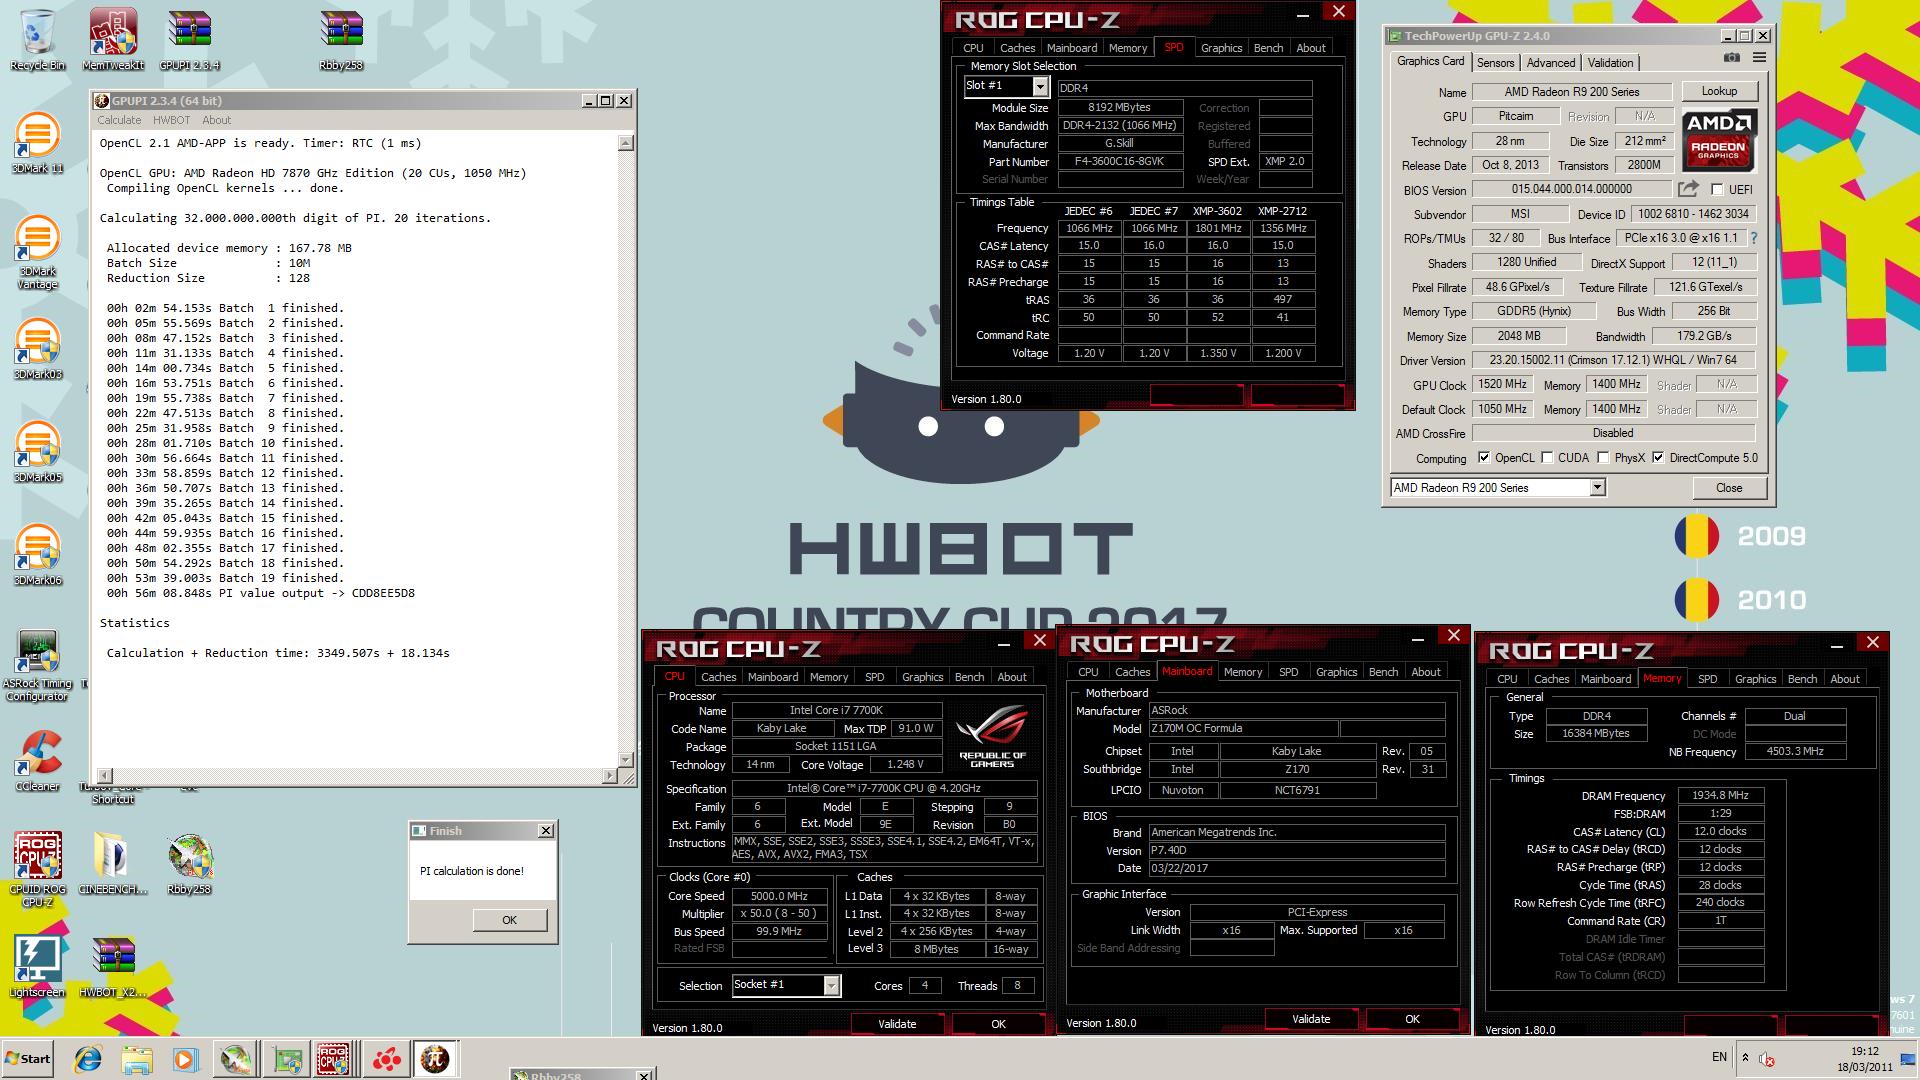The height and width of the screenshot is (1080, 1920).
Task: Click the Part Number field F4-3600C16-8GVK
Action: pos(1119,161)
